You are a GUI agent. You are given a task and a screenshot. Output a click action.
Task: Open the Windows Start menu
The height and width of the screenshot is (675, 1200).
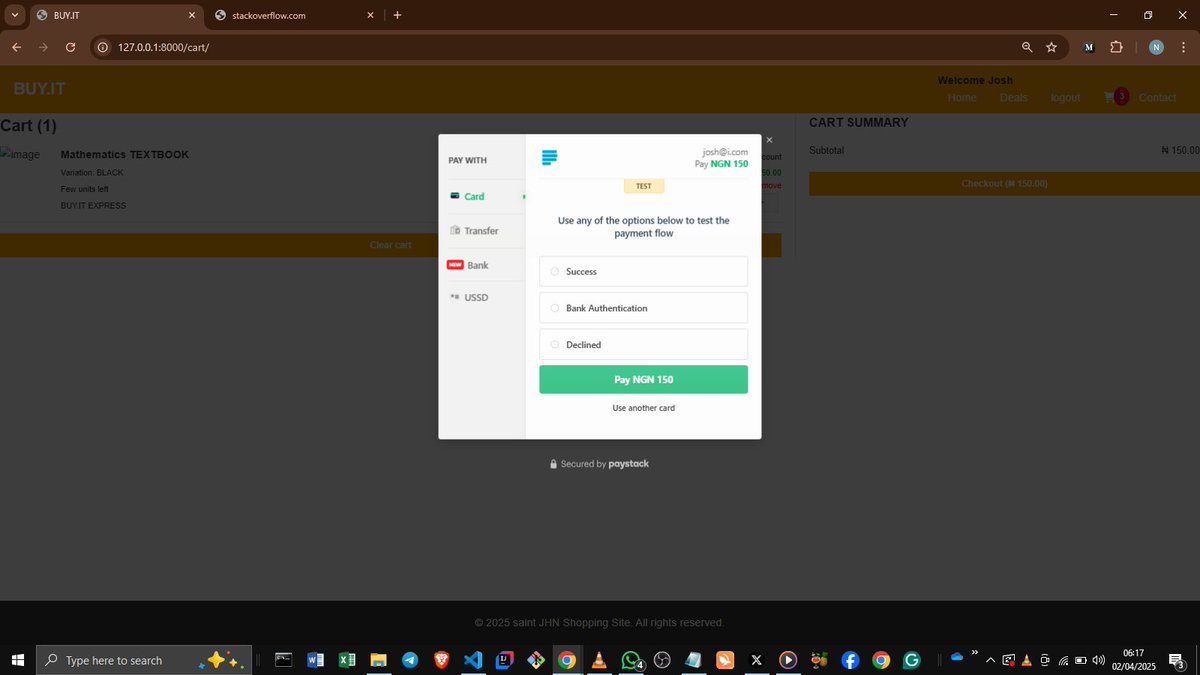coord(17,660)
